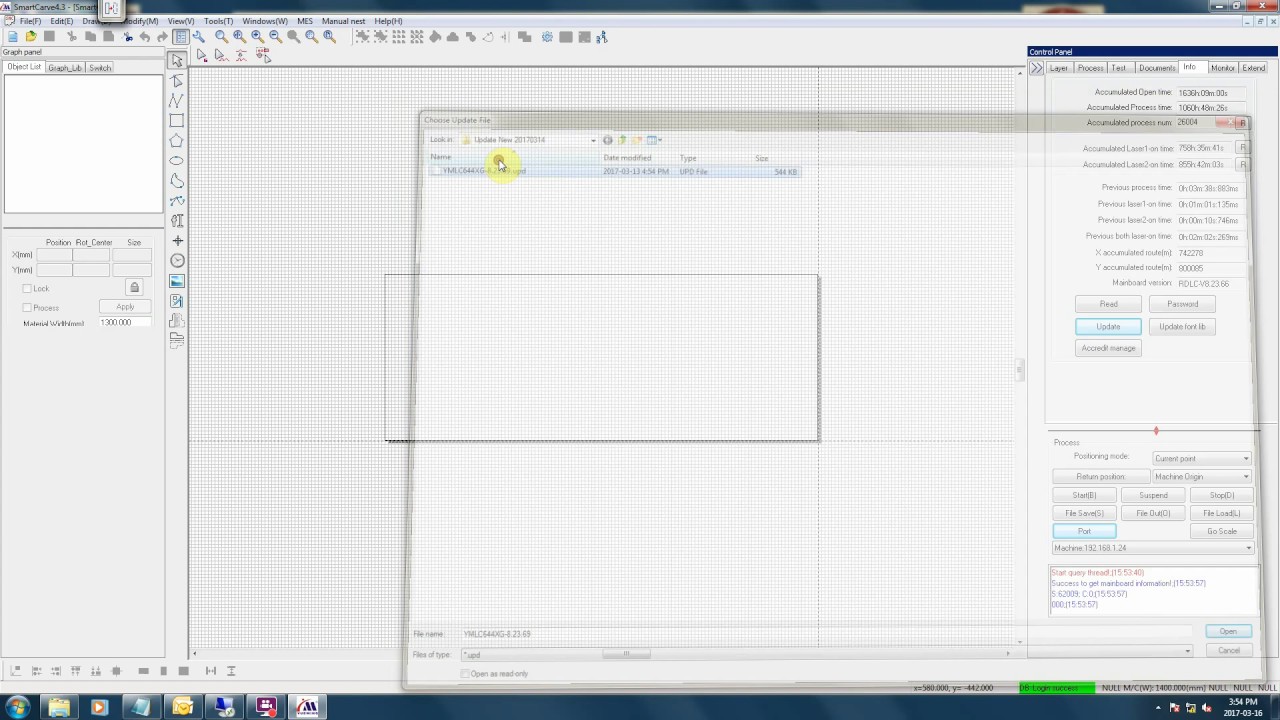Click Cancel in the file dialog
Image resolution: width=1280 pixels, height=720 pixels.
1228,651
